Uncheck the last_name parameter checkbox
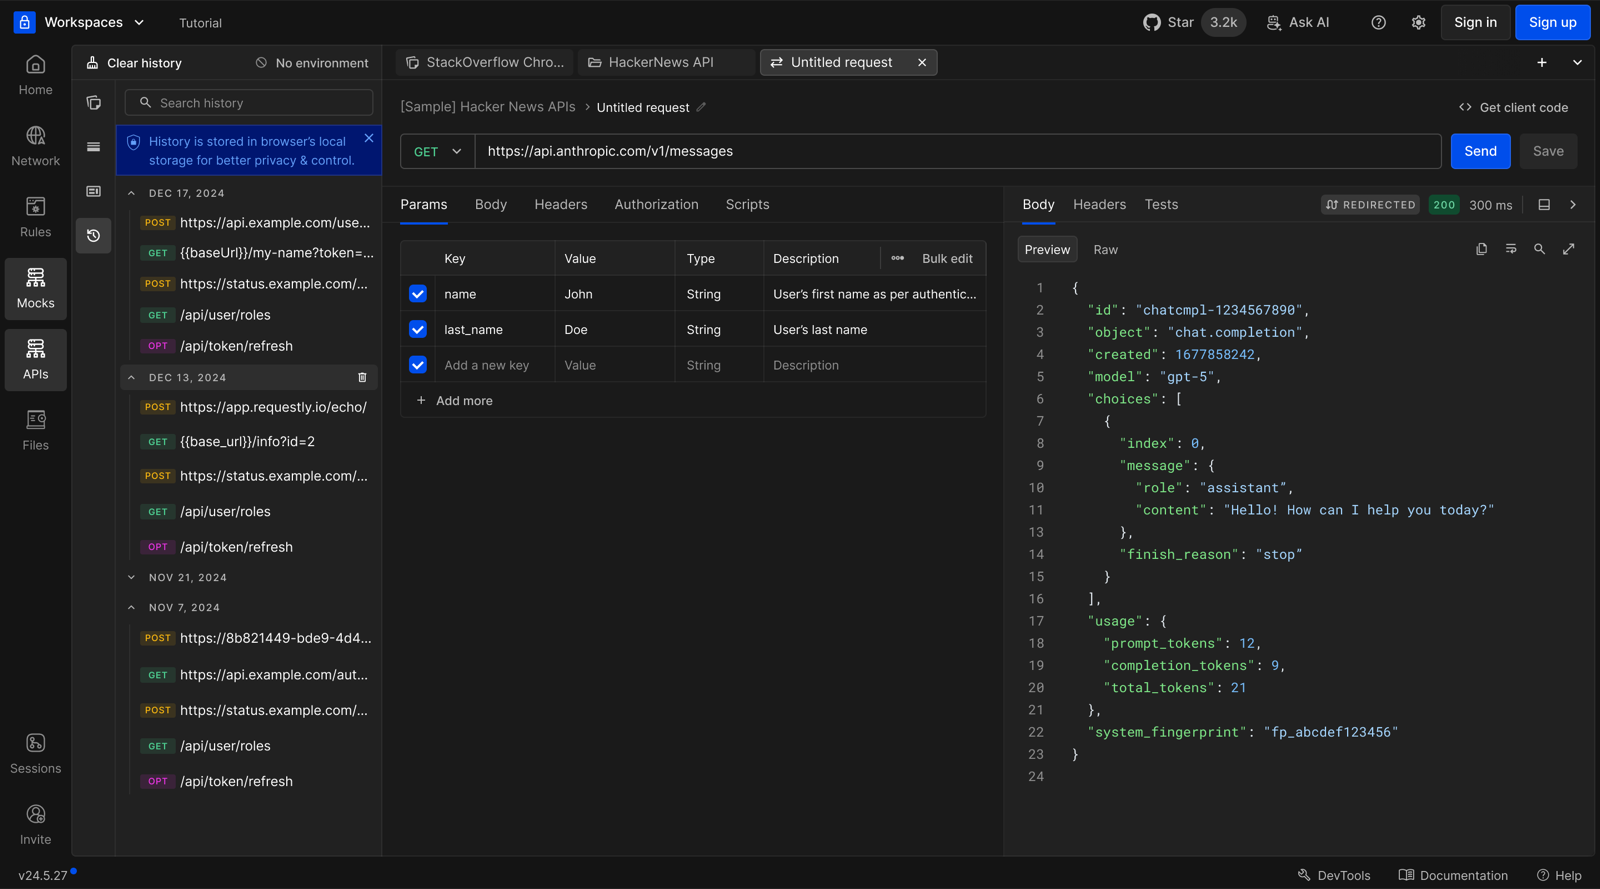The height and width of the screenshot is (889, 1600). [x=418, y=329]
